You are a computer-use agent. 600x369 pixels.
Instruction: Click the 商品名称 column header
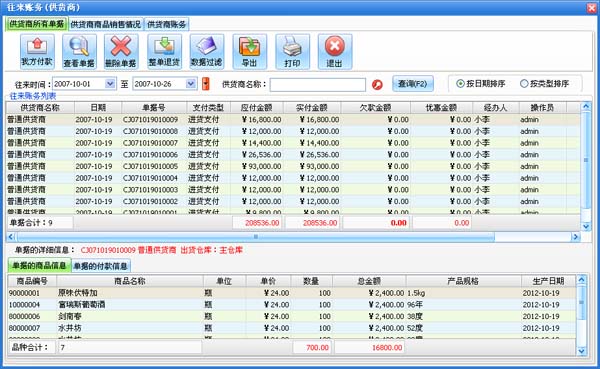[x=130, y=281]
